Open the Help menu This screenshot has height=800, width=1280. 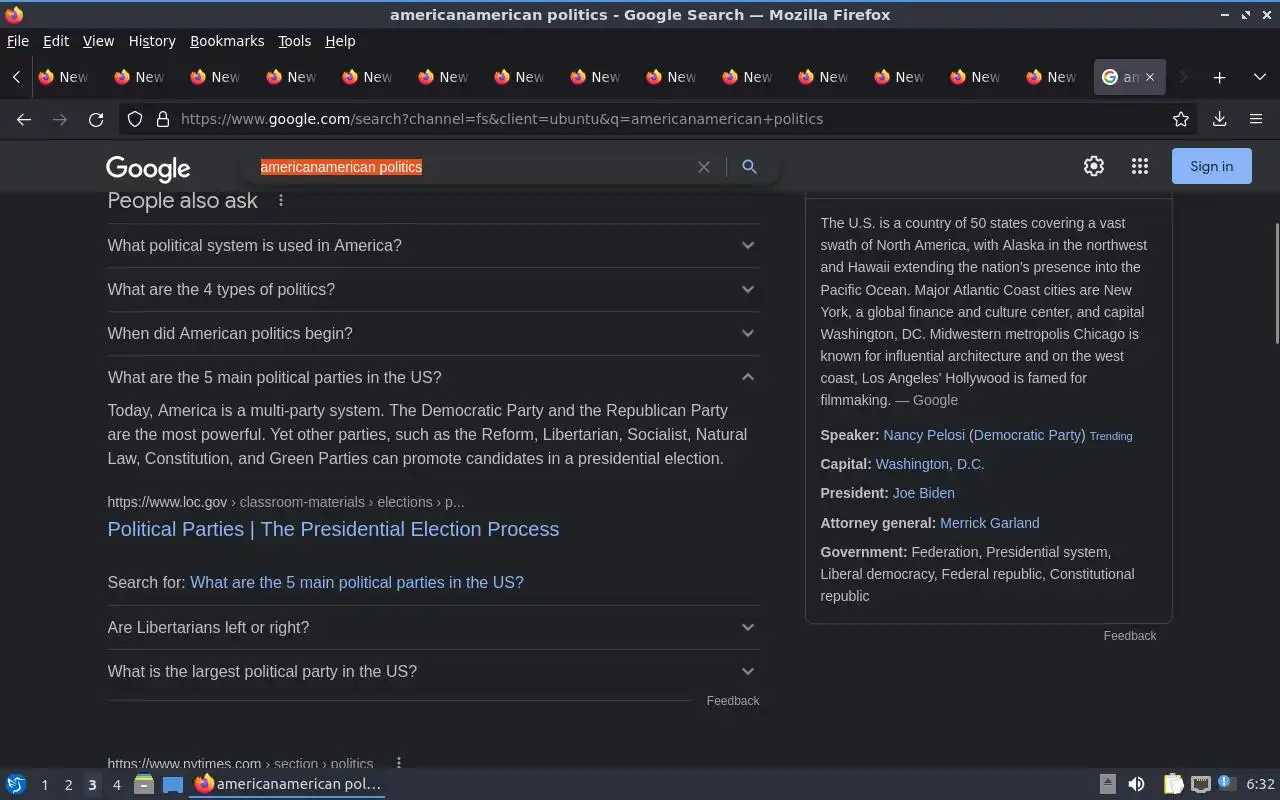[340, 41]
